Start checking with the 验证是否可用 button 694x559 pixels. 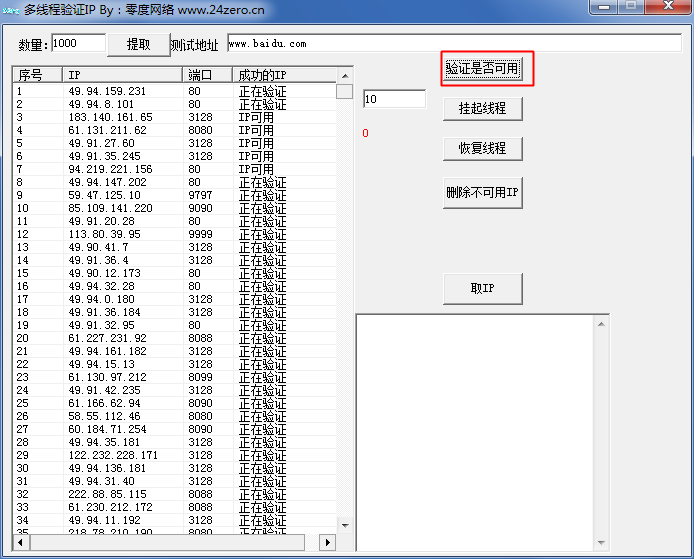(482, 69)
